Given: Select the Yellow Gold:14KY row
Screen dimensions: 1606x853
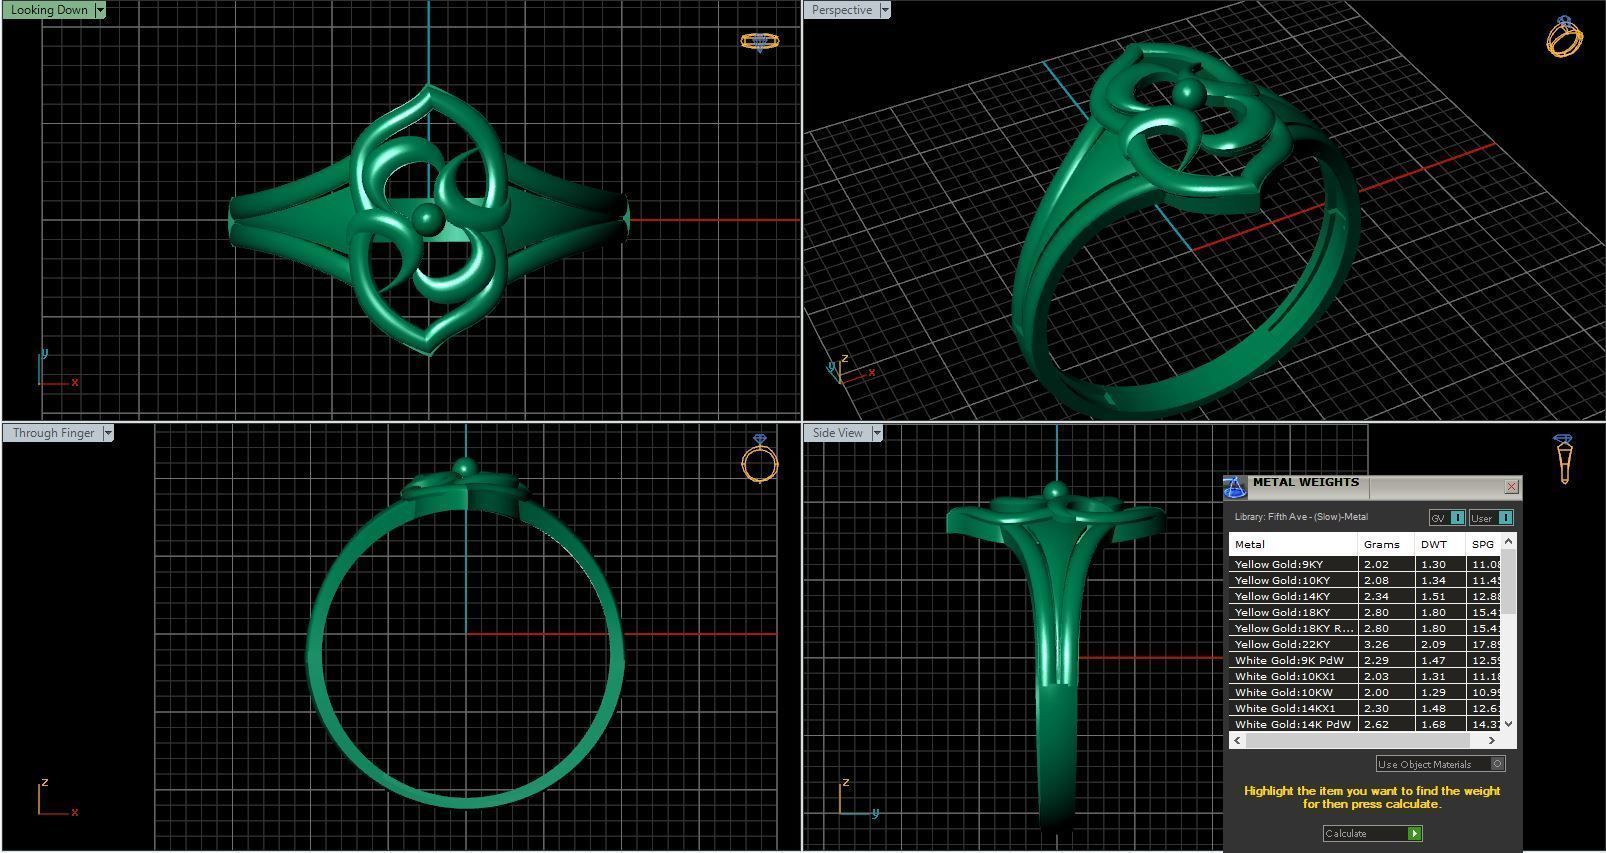Looking at the screenshot, I should 1365,596.
